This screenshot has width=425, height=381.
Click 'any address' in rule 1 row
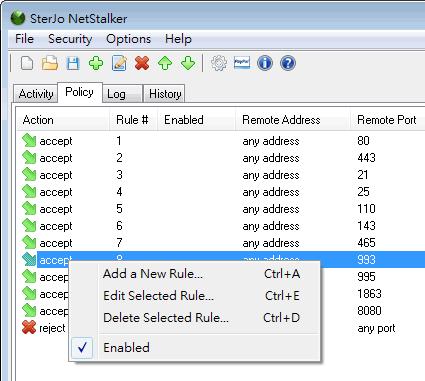(x=271, y=141)
